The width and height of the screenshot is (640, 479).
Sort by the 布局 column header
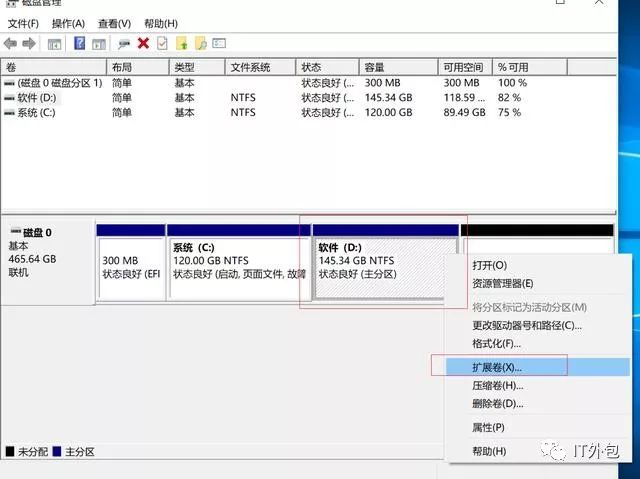[138, 67]
